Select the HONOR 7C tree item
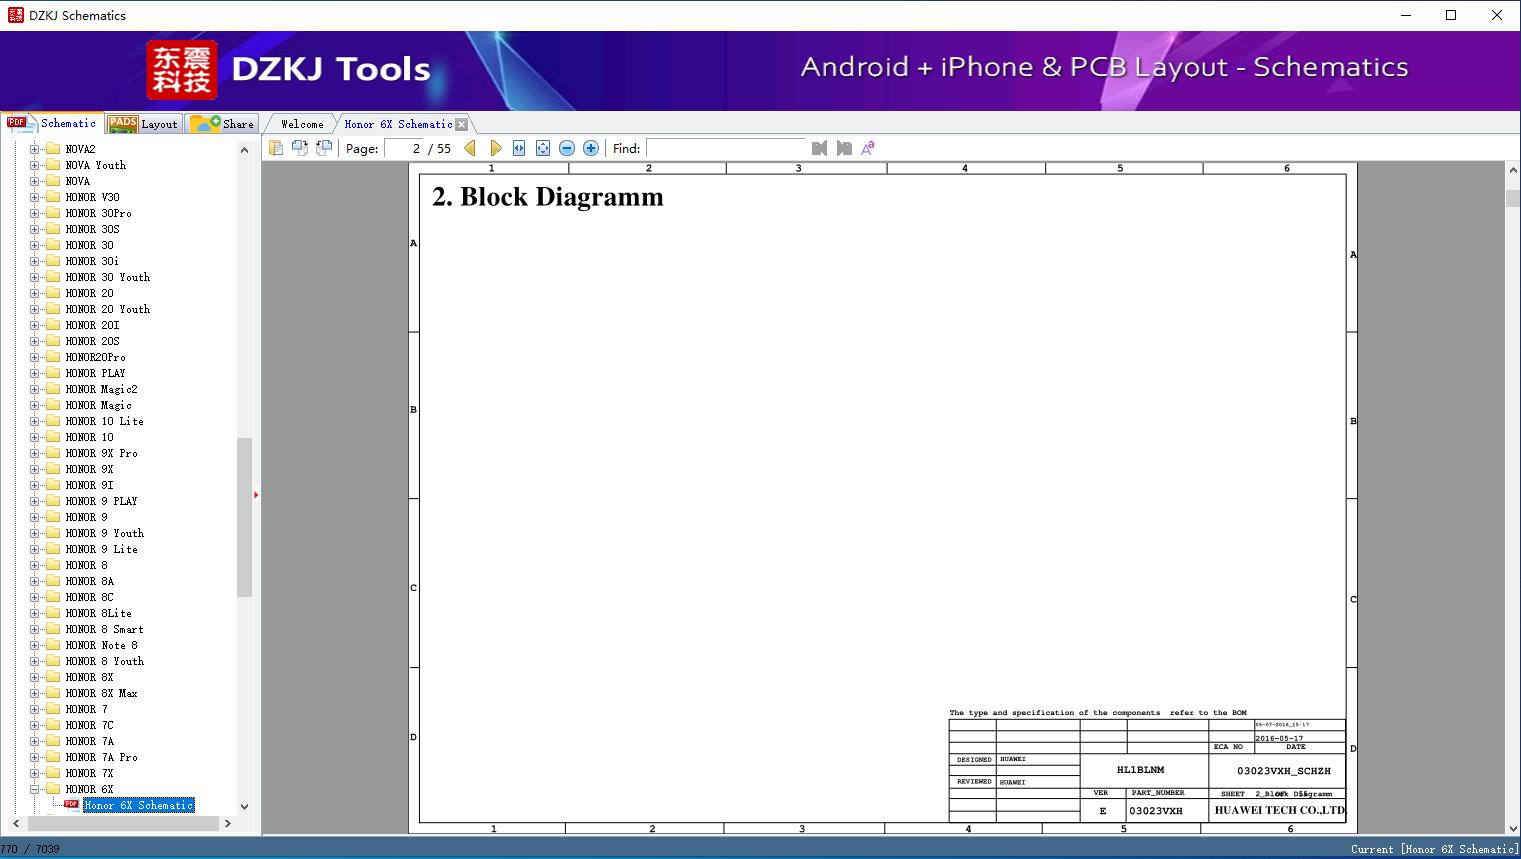 pos(89,725)
